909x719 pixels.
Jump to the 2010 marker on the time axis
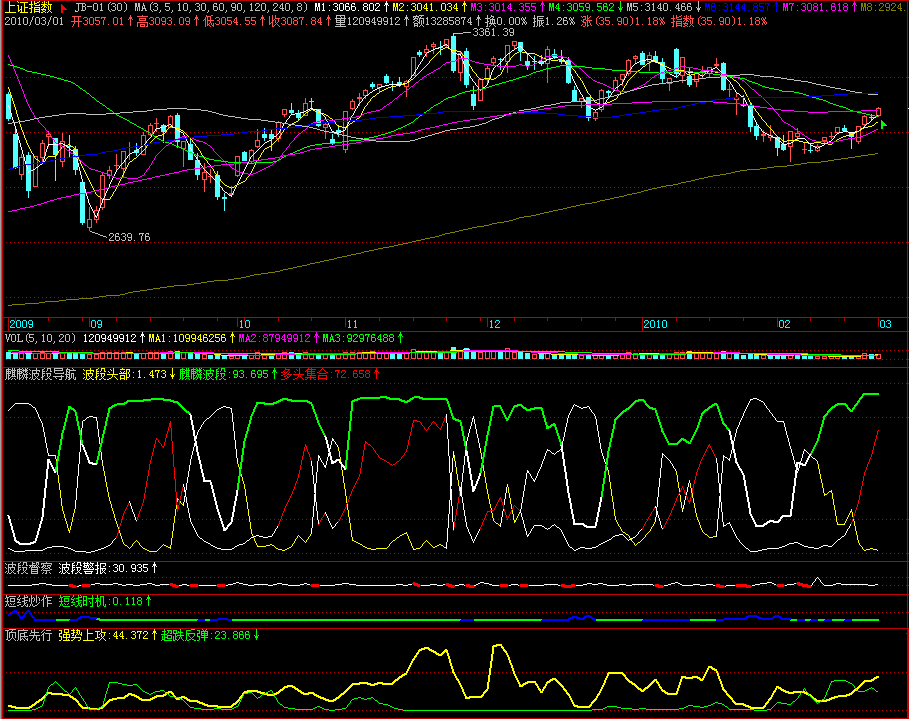coord(656,324)
